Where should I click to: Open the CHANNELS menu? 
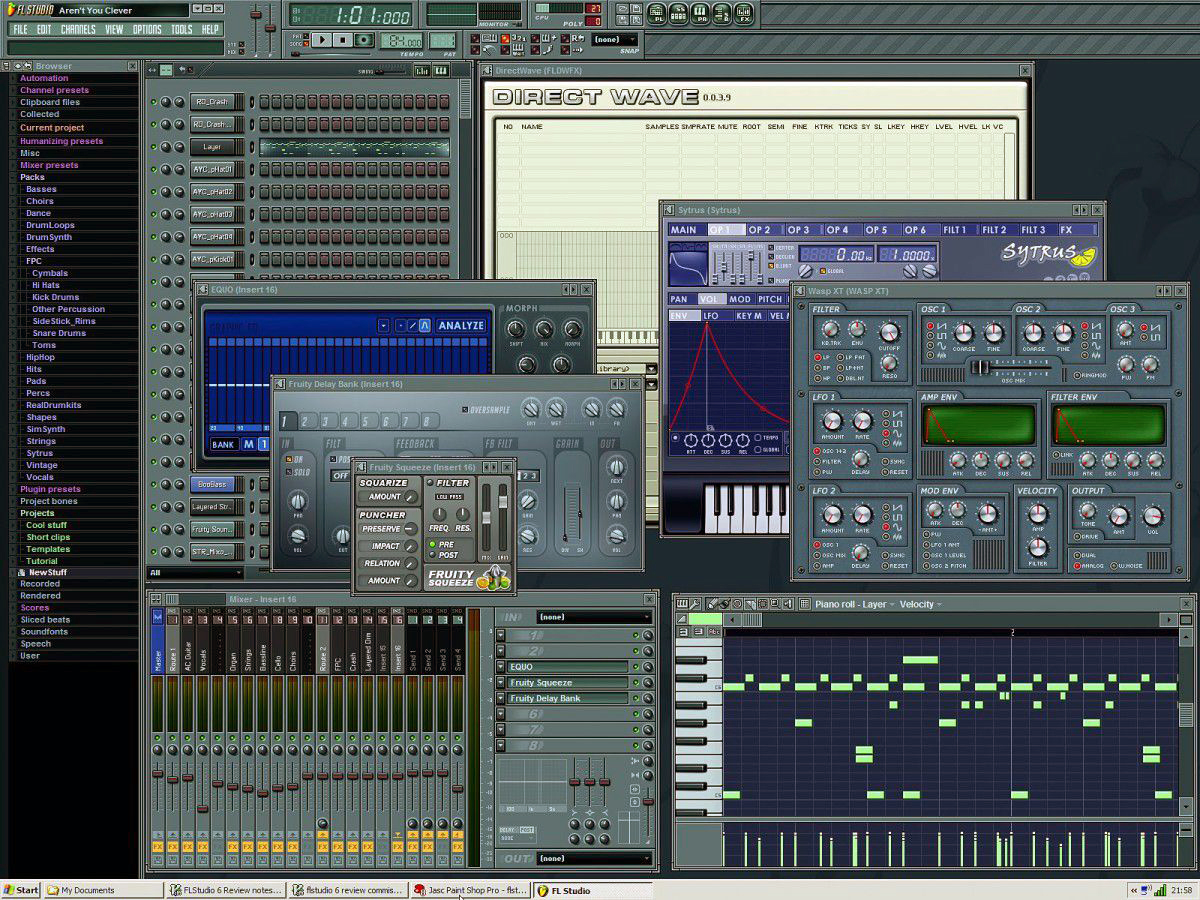click(x=78, y=29)
